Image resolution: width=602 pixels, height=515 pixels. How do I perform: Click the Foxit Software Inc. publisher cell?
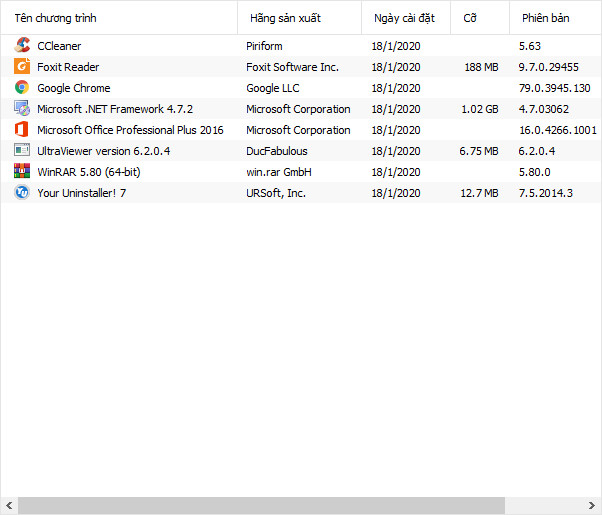point(292,67)
